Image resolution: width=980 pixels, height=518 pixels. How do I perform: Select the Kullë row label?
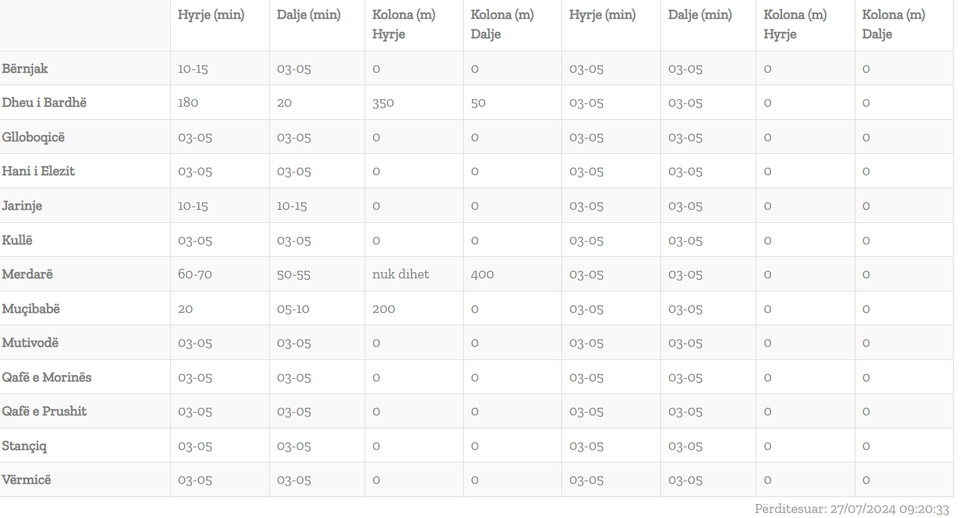pos(18,240)
